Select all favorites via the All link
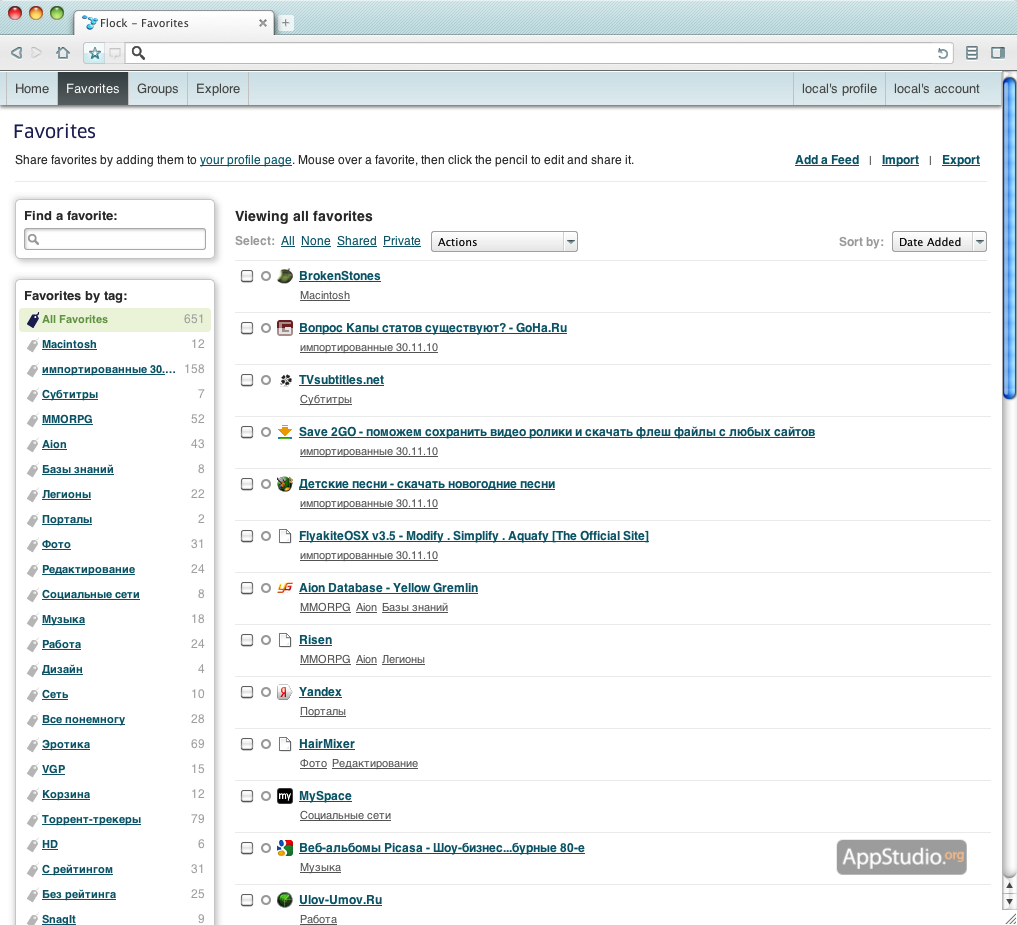The height and width of the screenshot is (925, 1017). 288,241
